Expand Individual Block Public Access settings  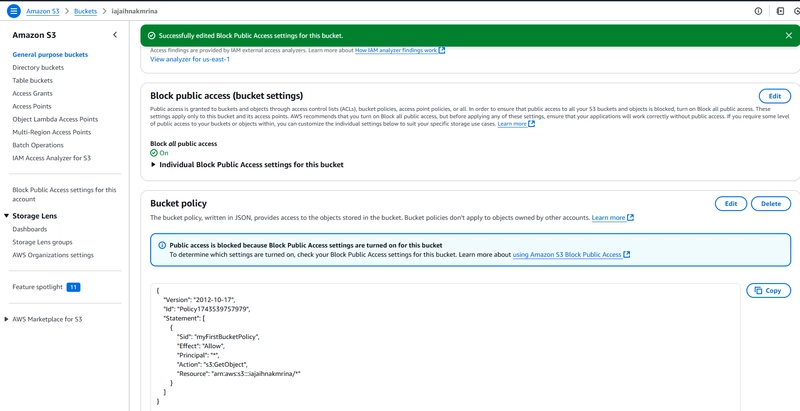[247, 165]
